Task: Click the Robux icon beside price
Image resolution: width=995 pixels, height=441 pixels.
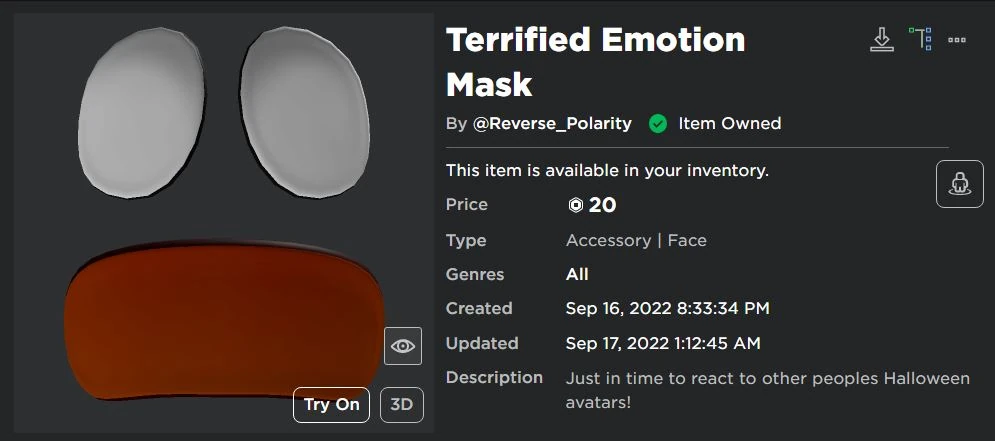Action: 575,205
